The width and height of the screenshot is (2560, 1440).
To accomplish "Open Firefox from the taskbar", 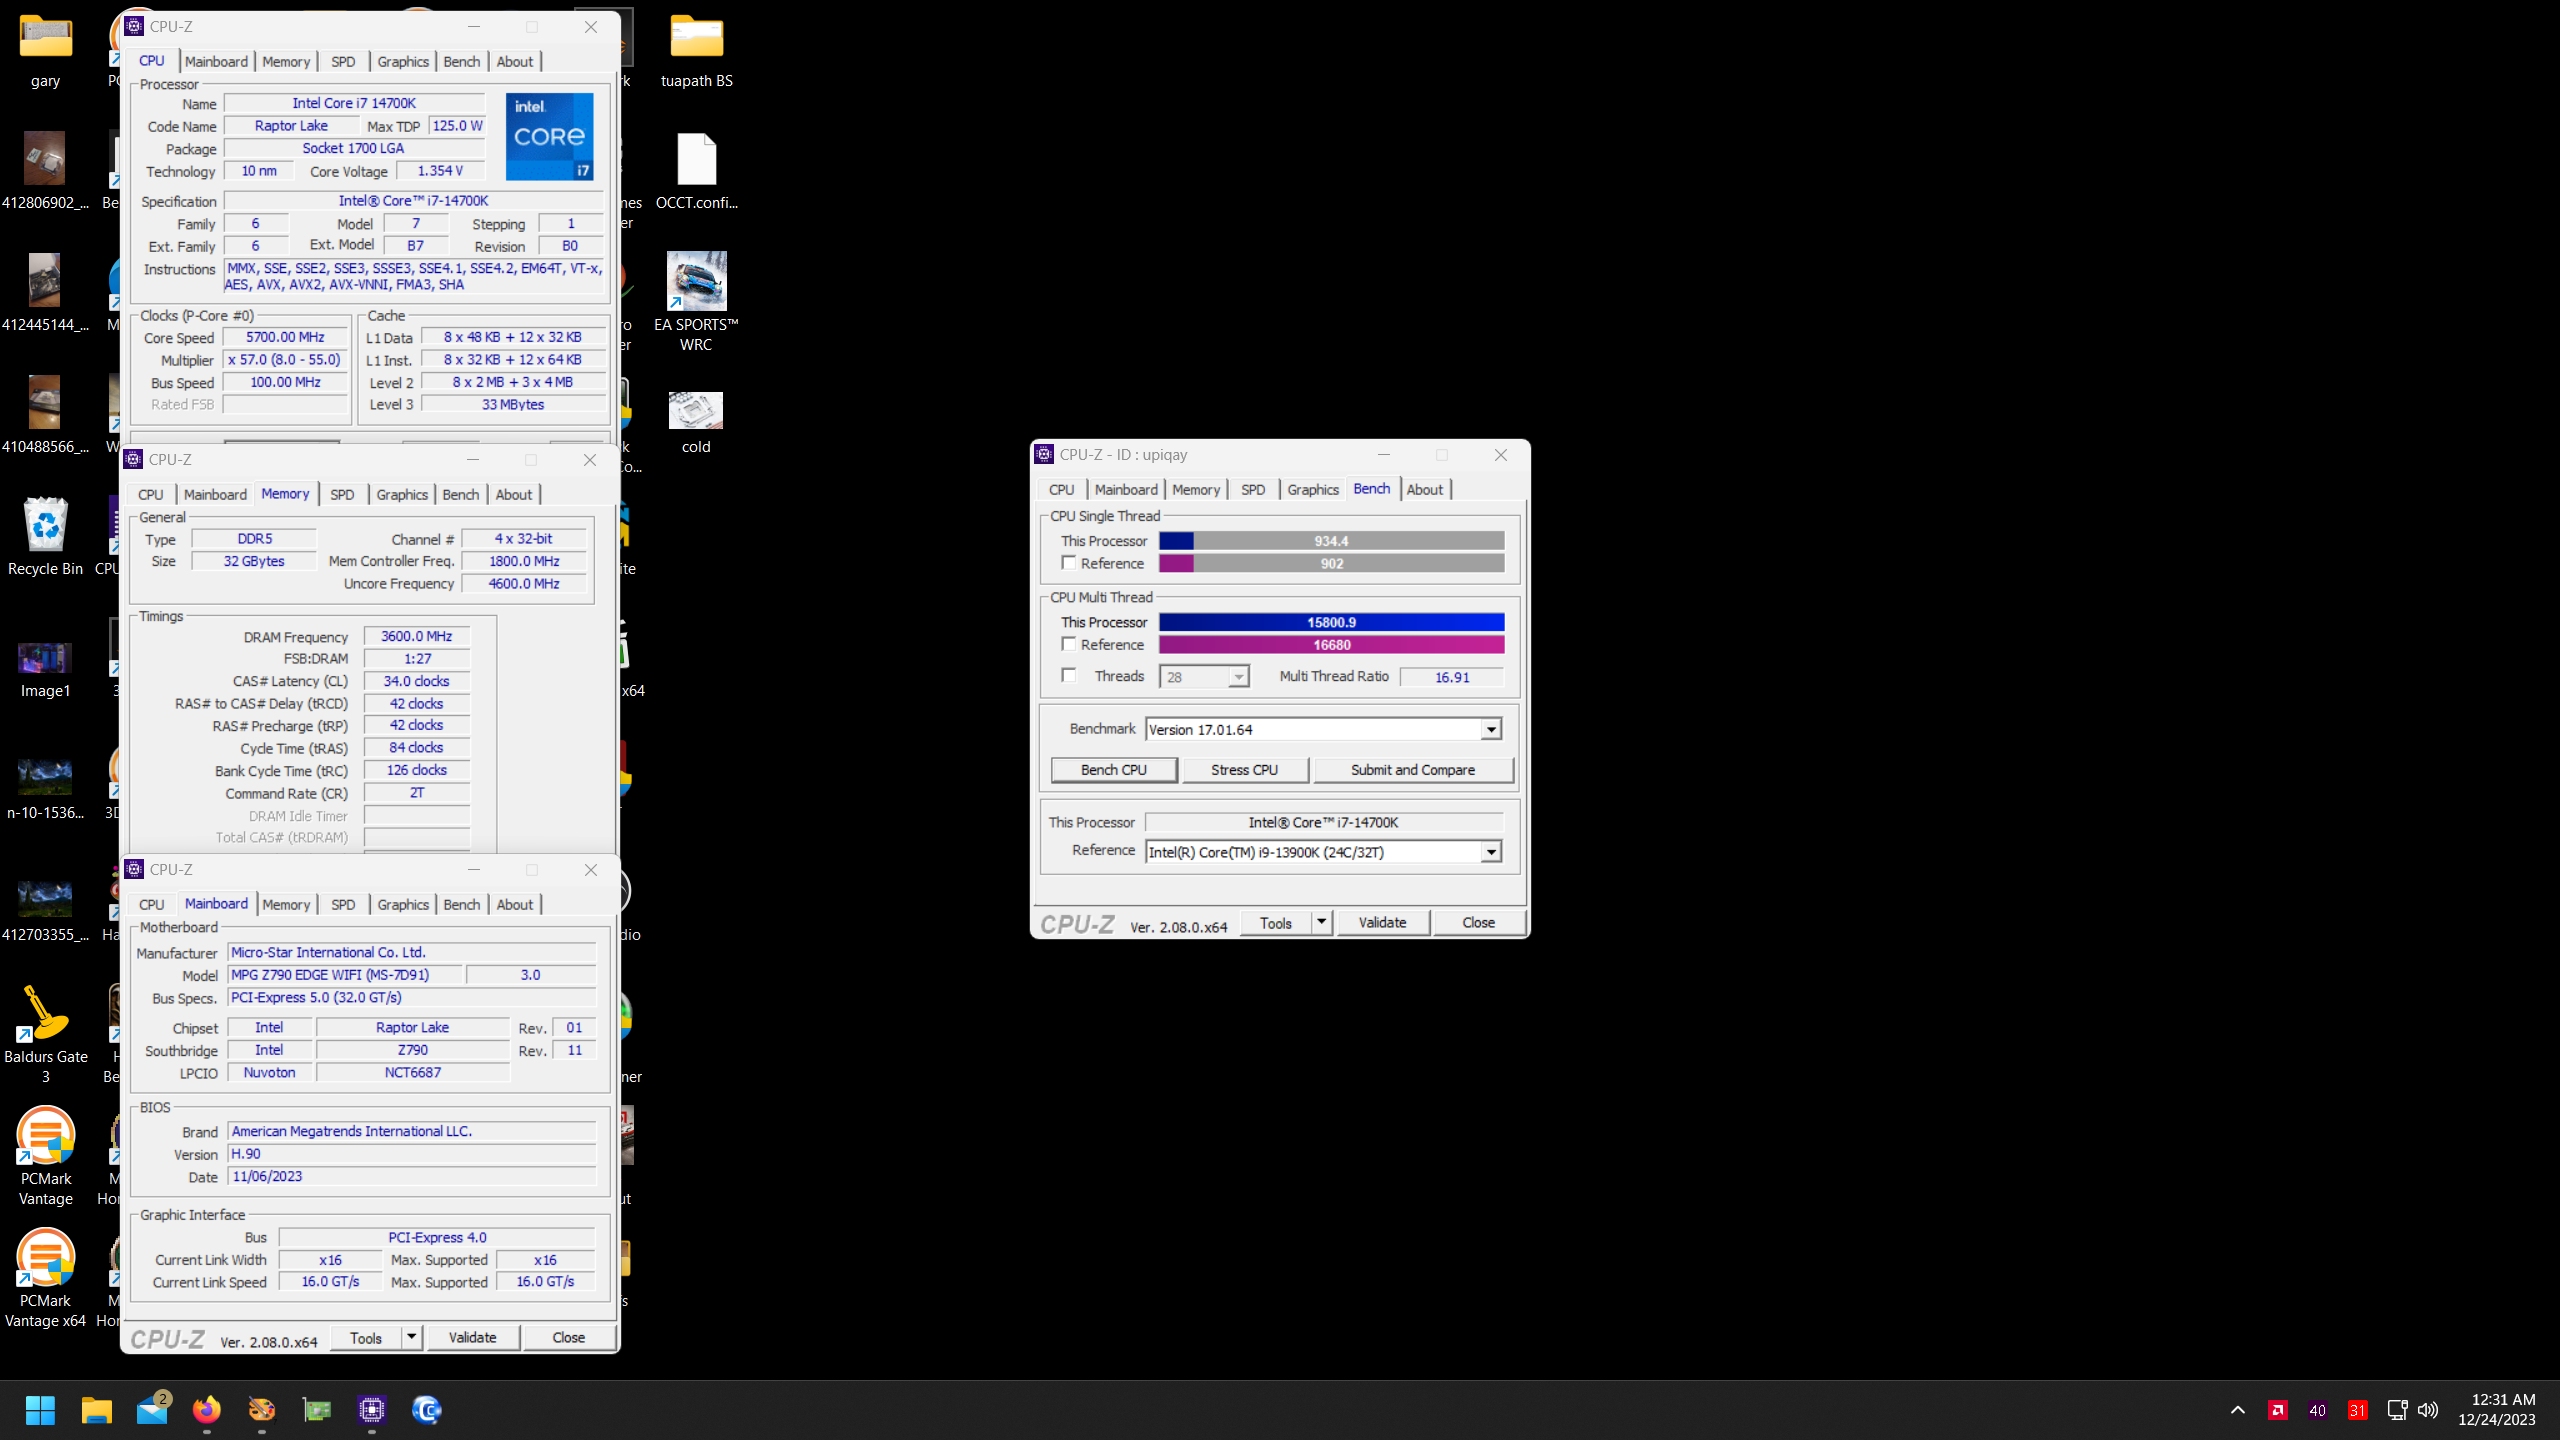I will pyautogui.click(x=207, y=1410).
